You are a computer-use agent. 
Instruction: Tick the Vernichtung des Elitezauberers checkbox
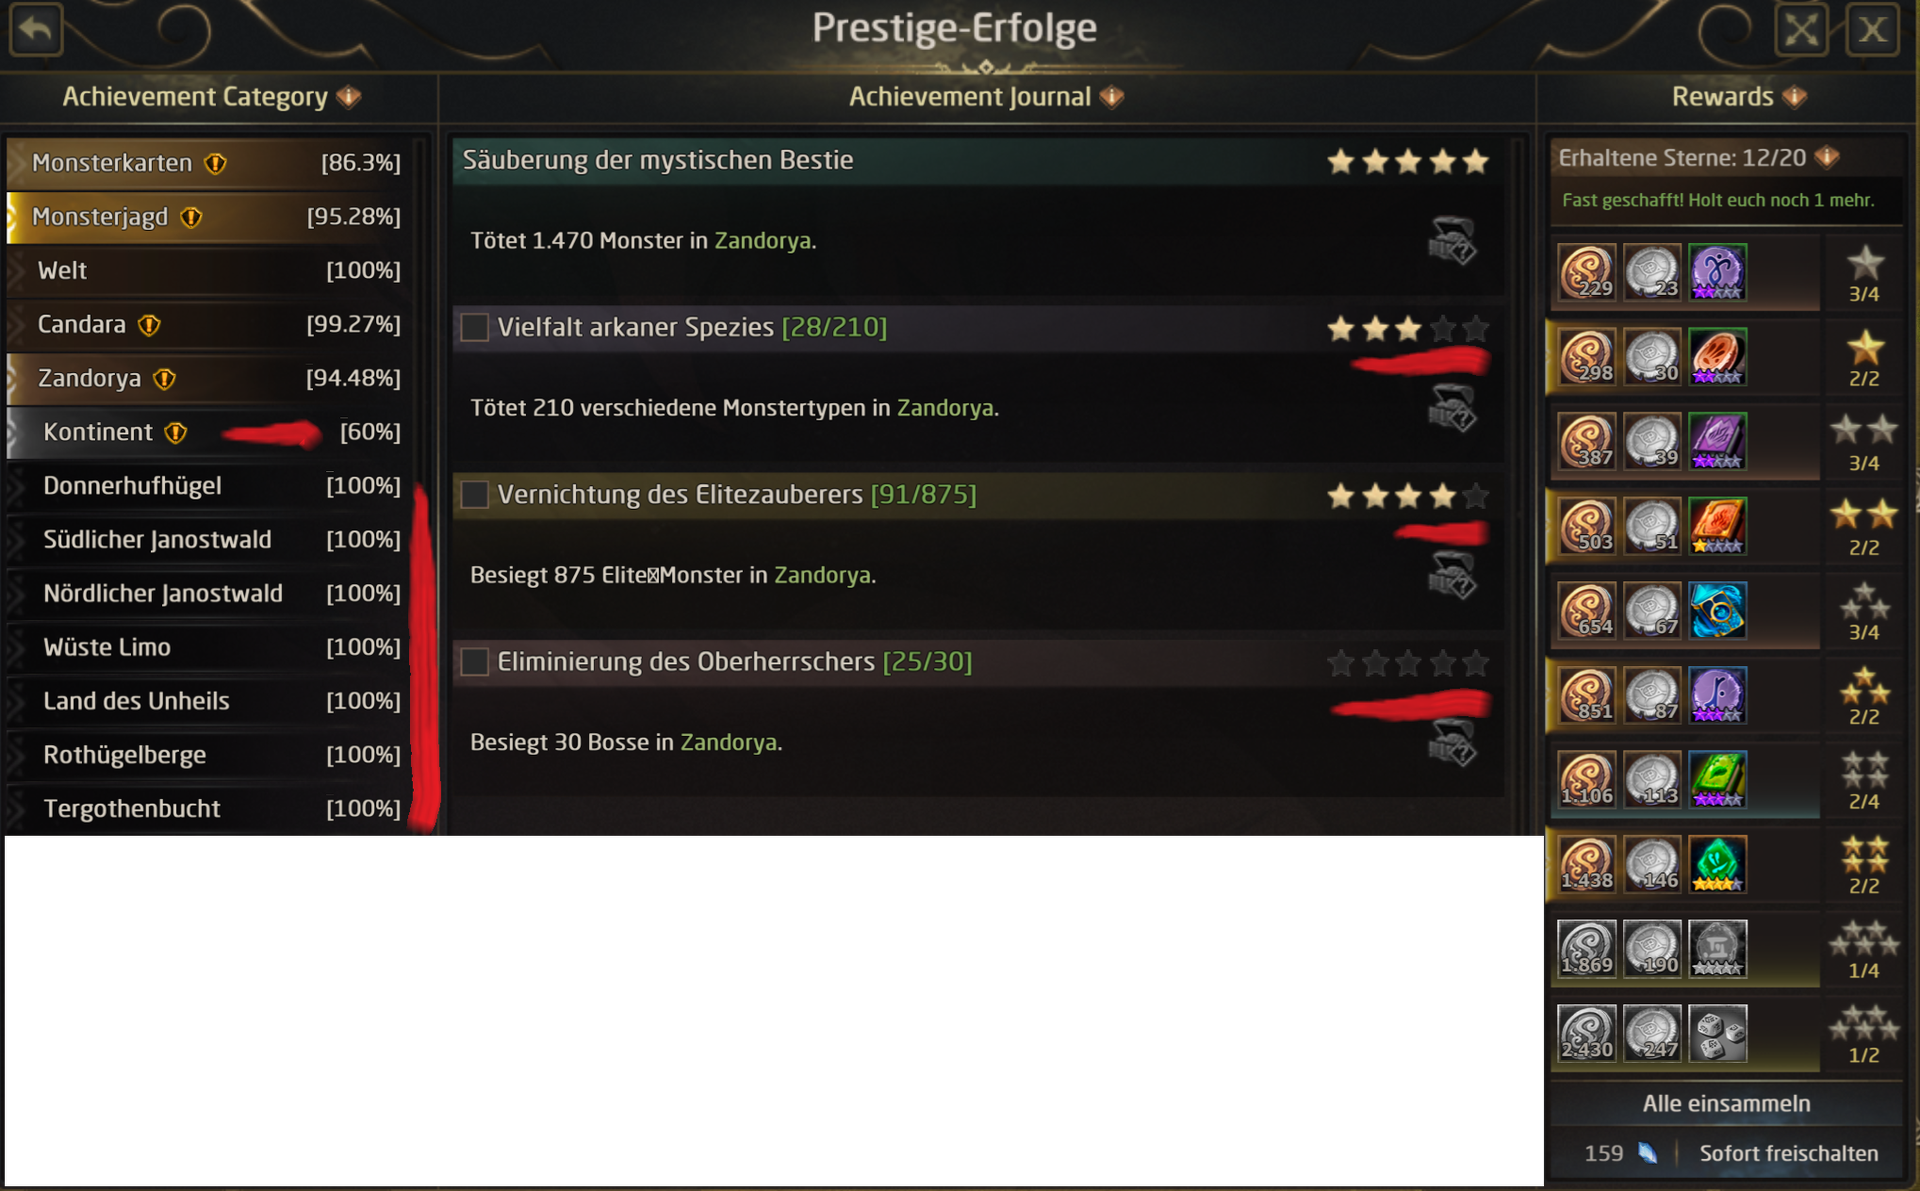tap(475, 494)
